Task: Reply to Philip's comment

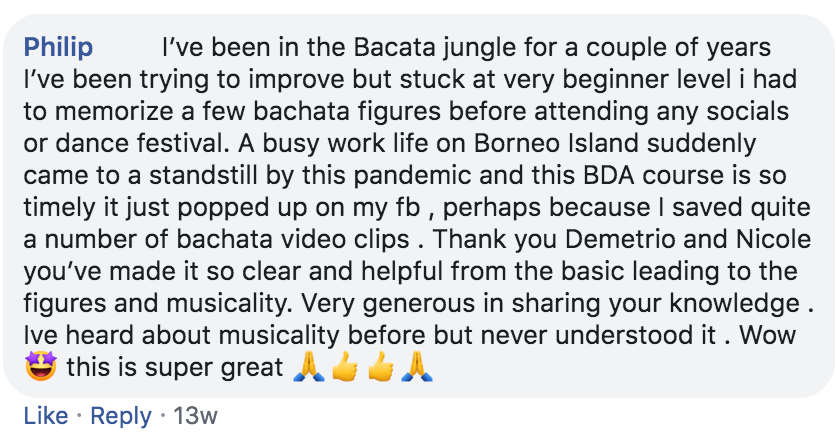Action: pyautogui.click(x=121, y=416)
